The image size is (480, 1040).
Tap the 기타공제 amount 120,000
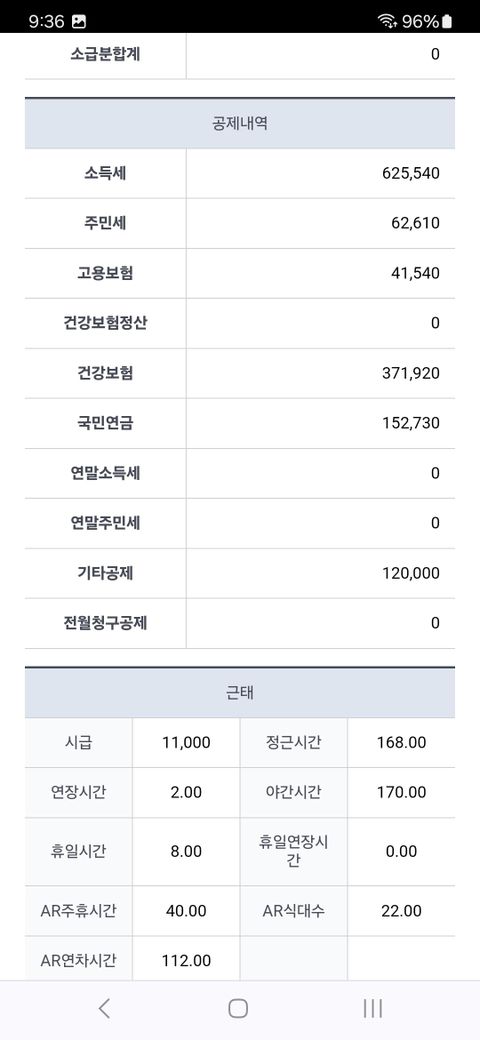[410, 573]
